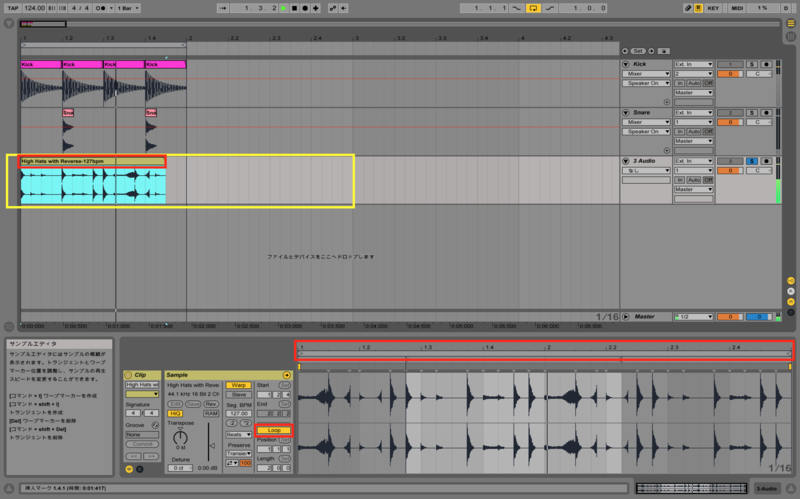Switch to Arrangement view selector icon
This screenshot has width=800, height=499.
click(x=791, y=23)
